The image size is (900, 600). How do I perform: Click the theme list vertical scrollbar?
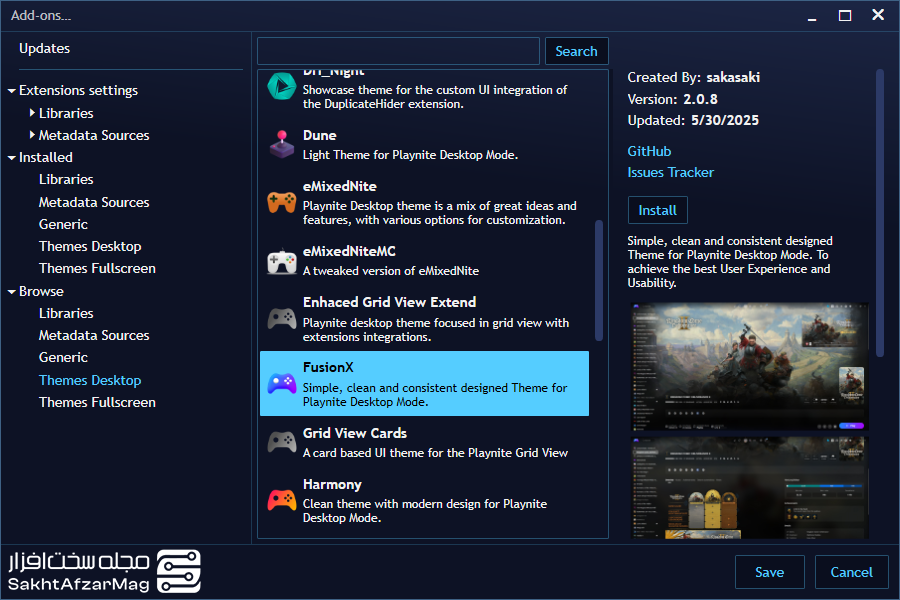click(599, 280)
